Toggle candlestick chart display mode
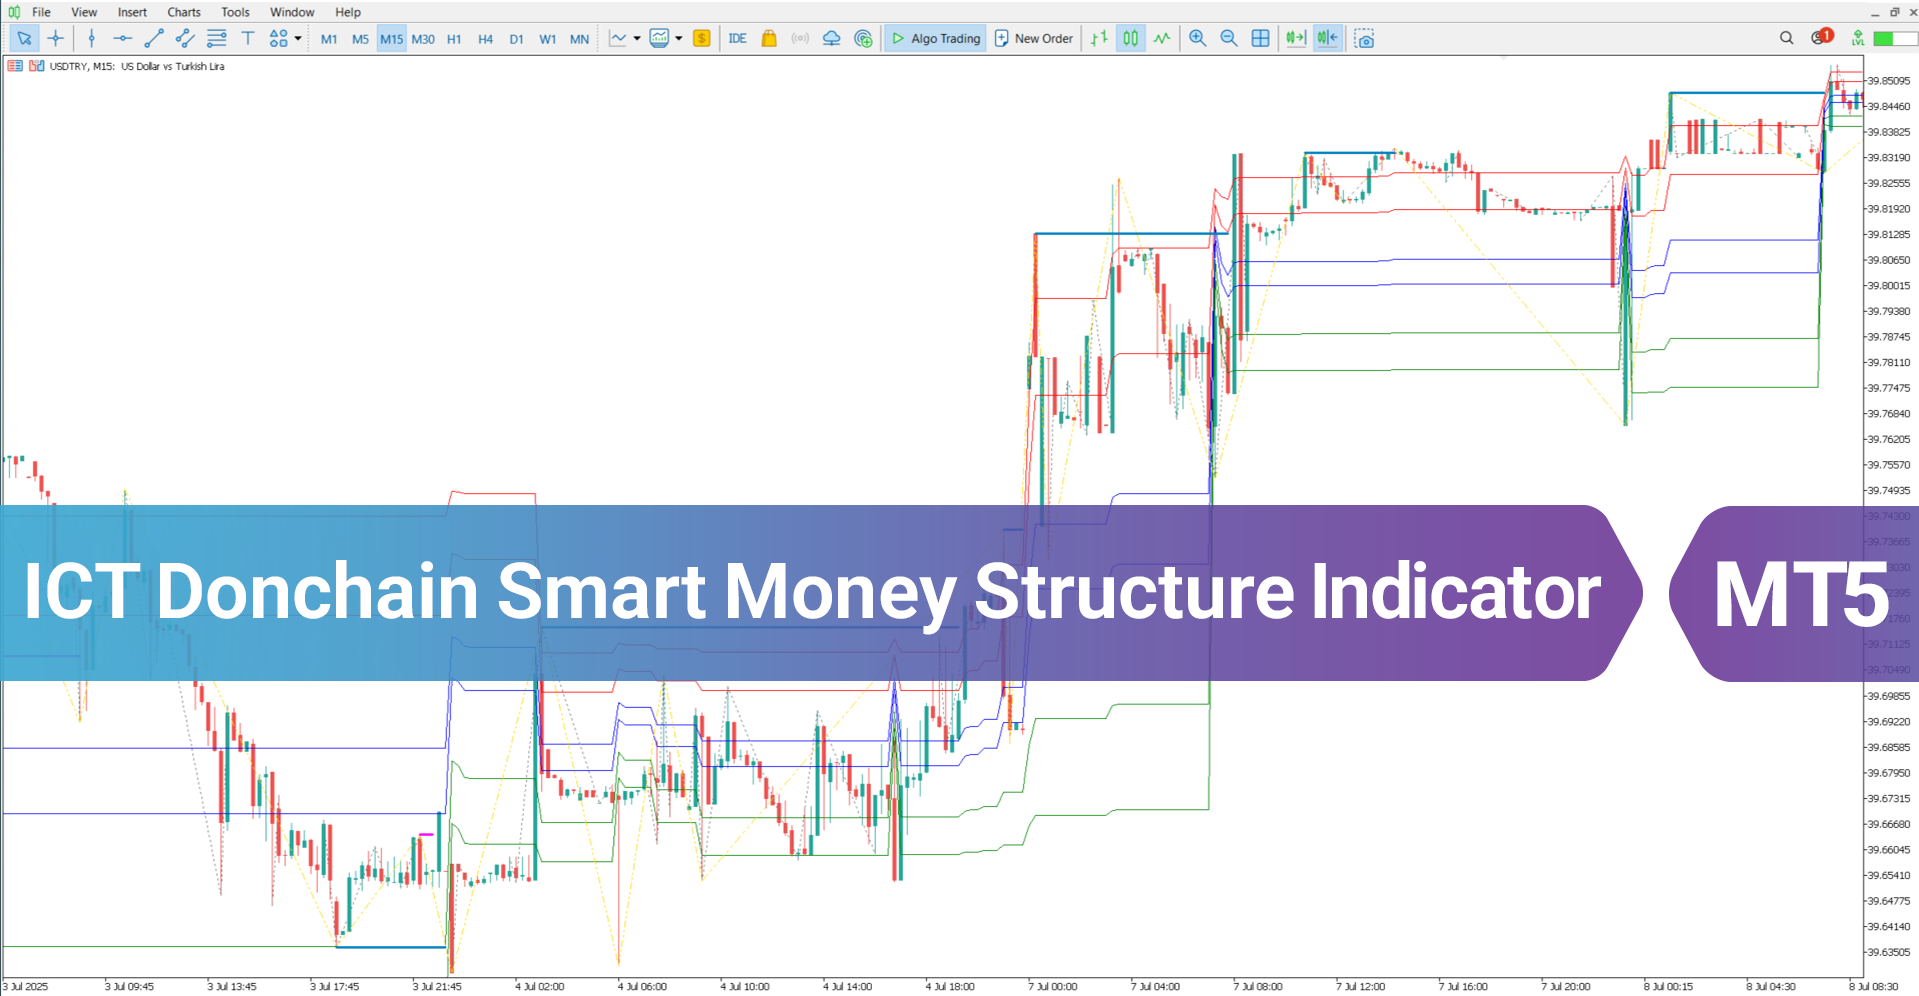The width and height of the screenshot is (1919, 996). pyautogui.click(x=1130, y=39)
